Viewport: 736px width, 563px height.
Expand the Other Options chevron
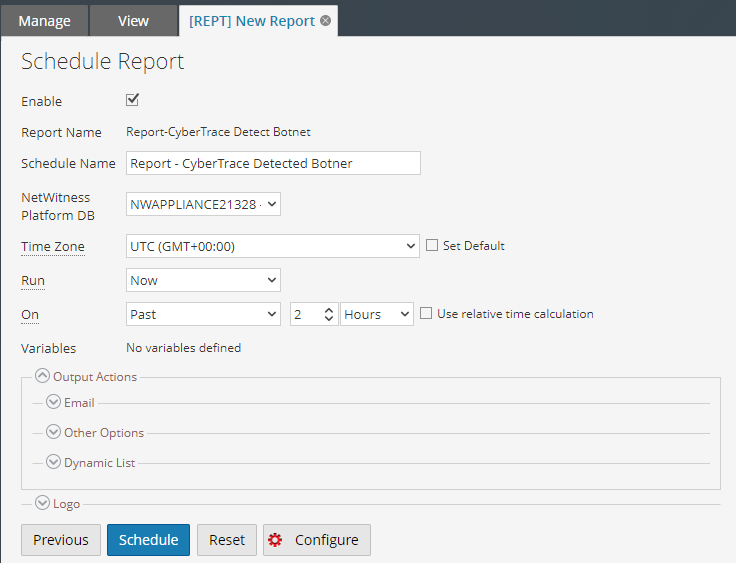tap(53, 433)
